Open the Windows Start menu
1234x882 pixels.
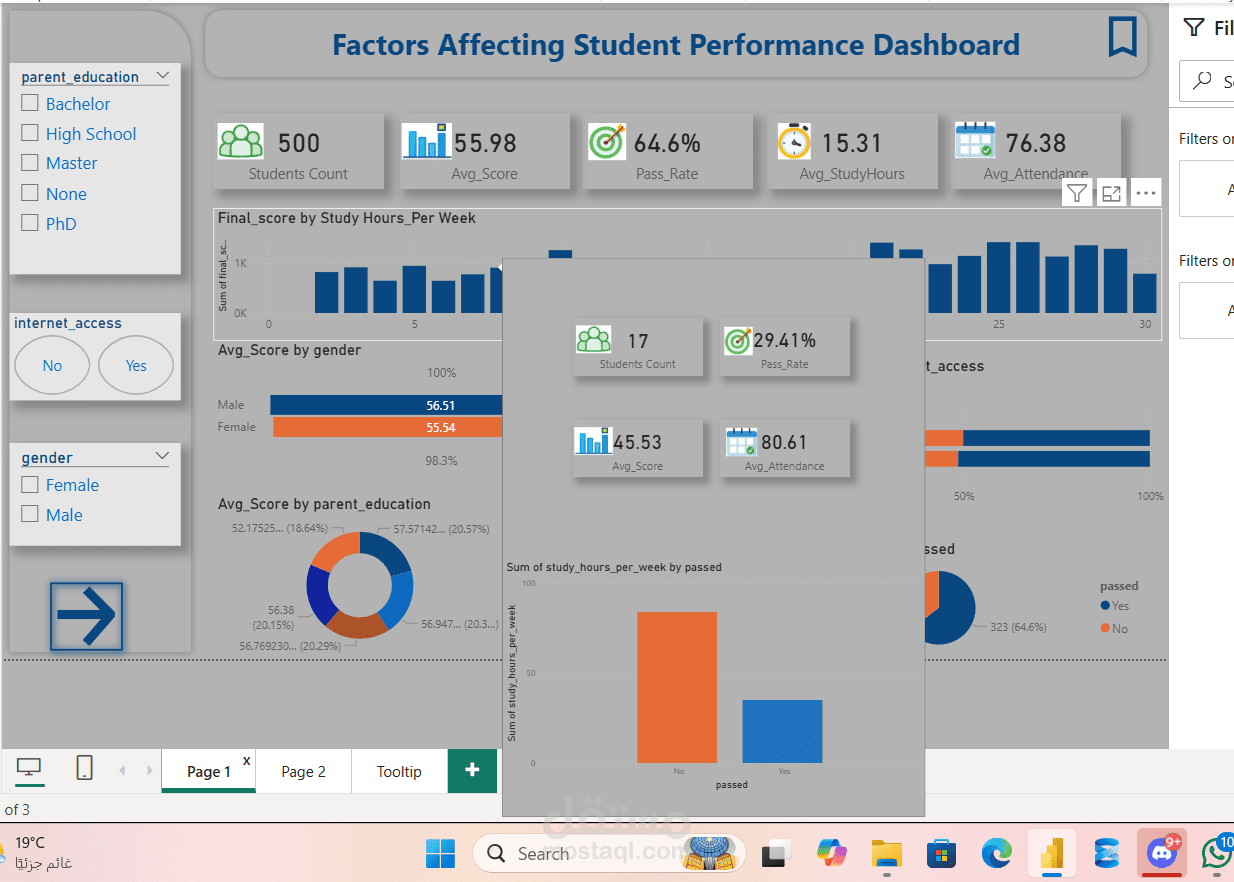tap(440, 854)
